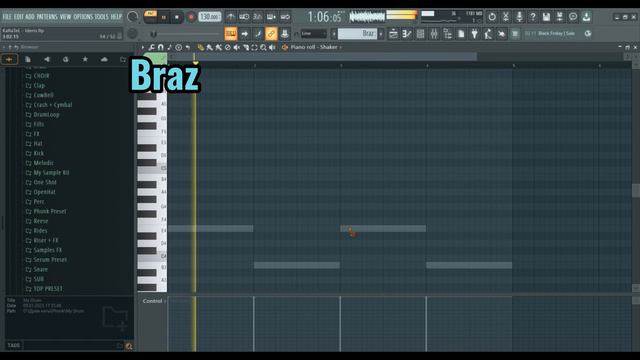Open the Line snap dropdown
Screen dimensions: 640x360
(x=313, y=33)
